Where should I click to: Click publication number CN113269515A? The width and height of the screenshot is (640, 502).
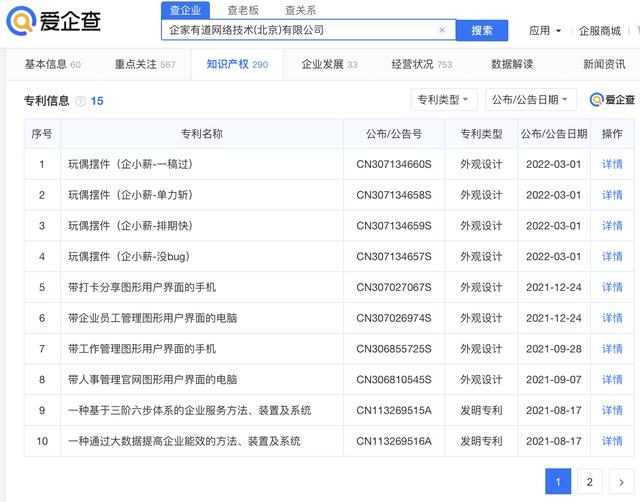(394, 410)
